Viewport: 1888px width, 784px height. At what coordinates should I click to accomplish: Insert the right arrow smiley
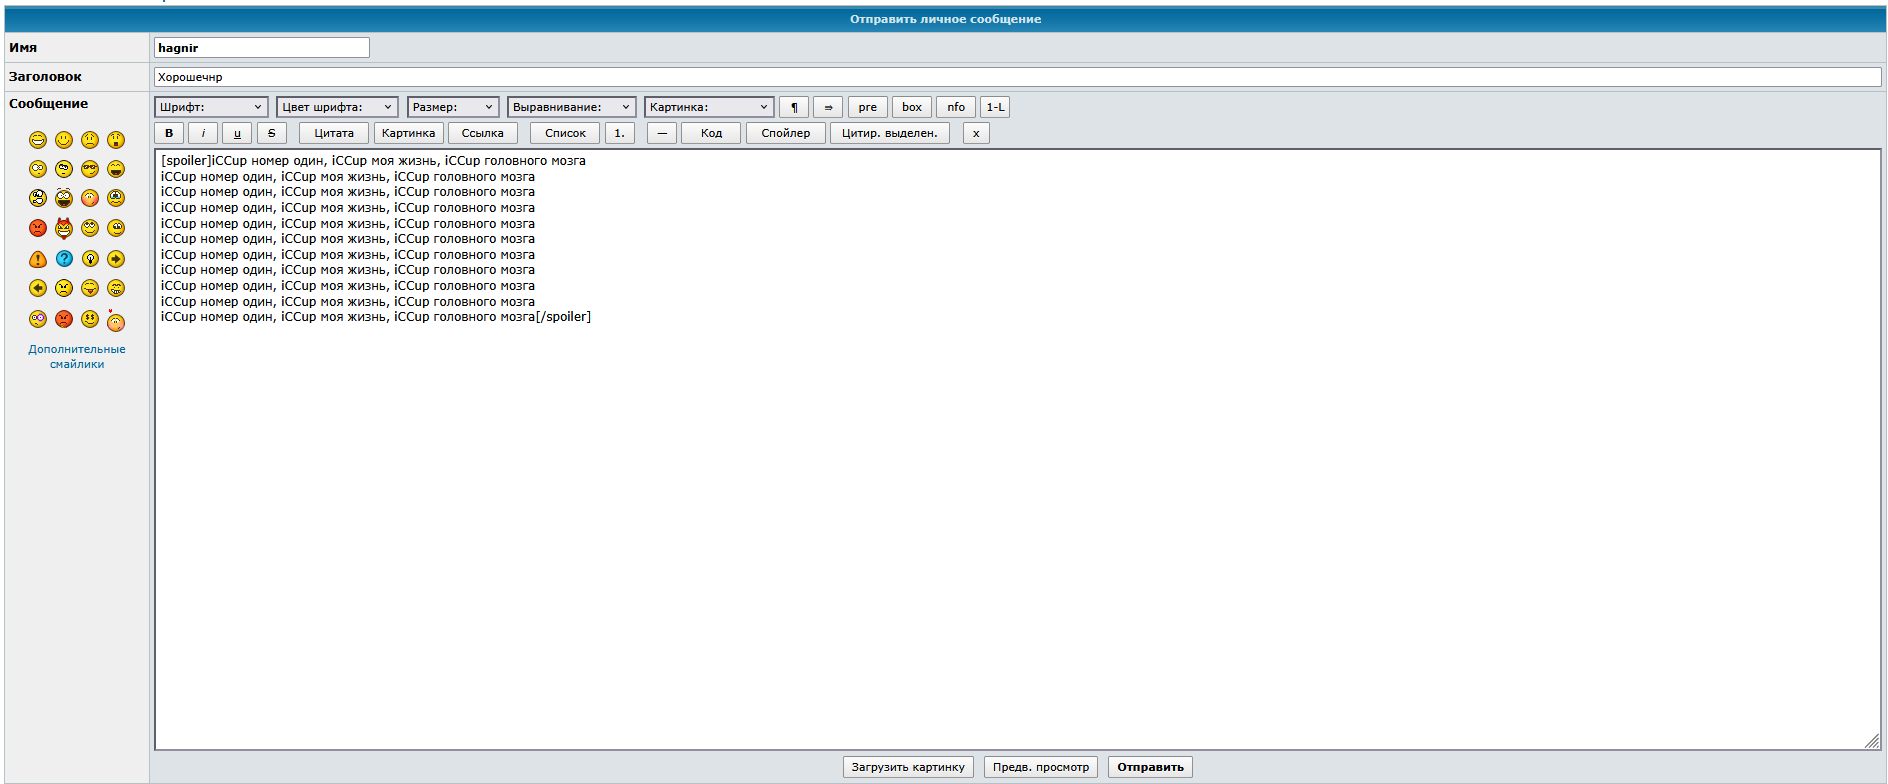pos(116,259)
